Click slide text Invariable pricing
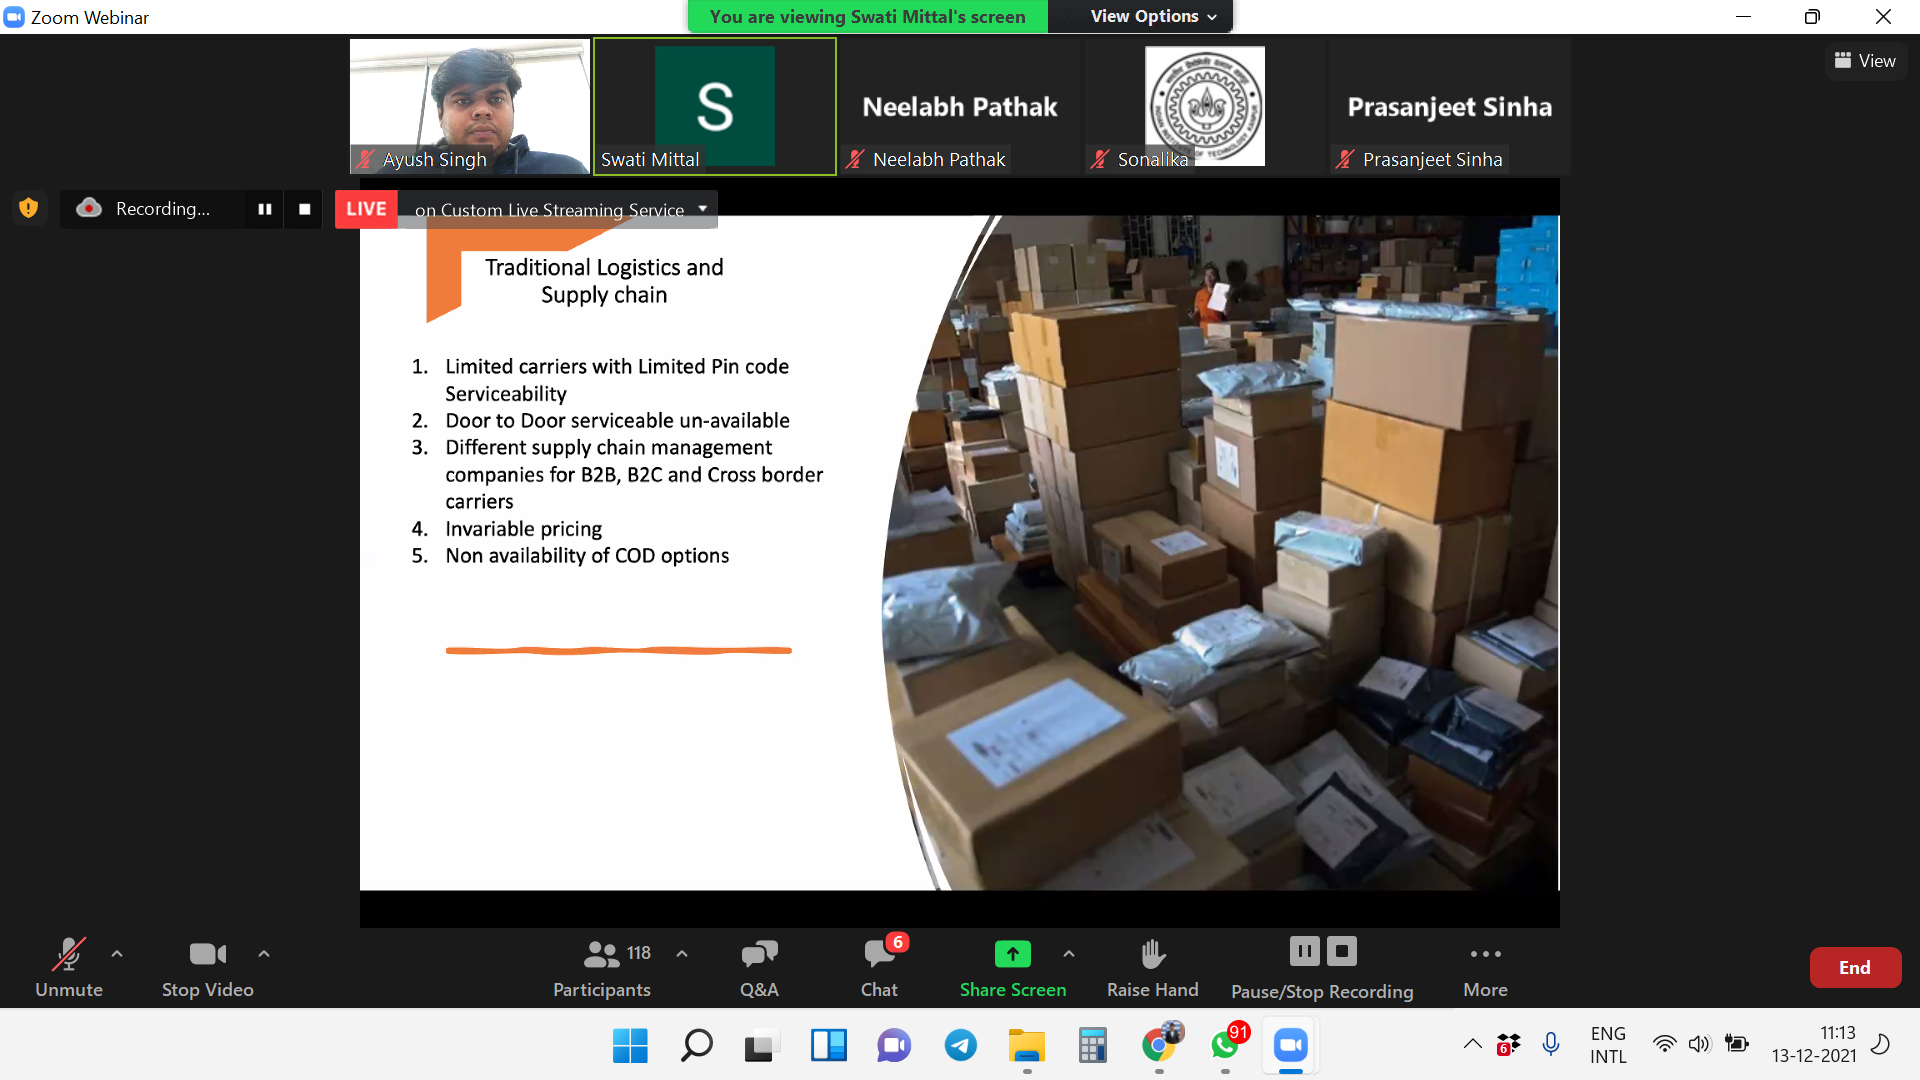The height and width of the screenshot is (1080, 1920). tap(524, 529)
